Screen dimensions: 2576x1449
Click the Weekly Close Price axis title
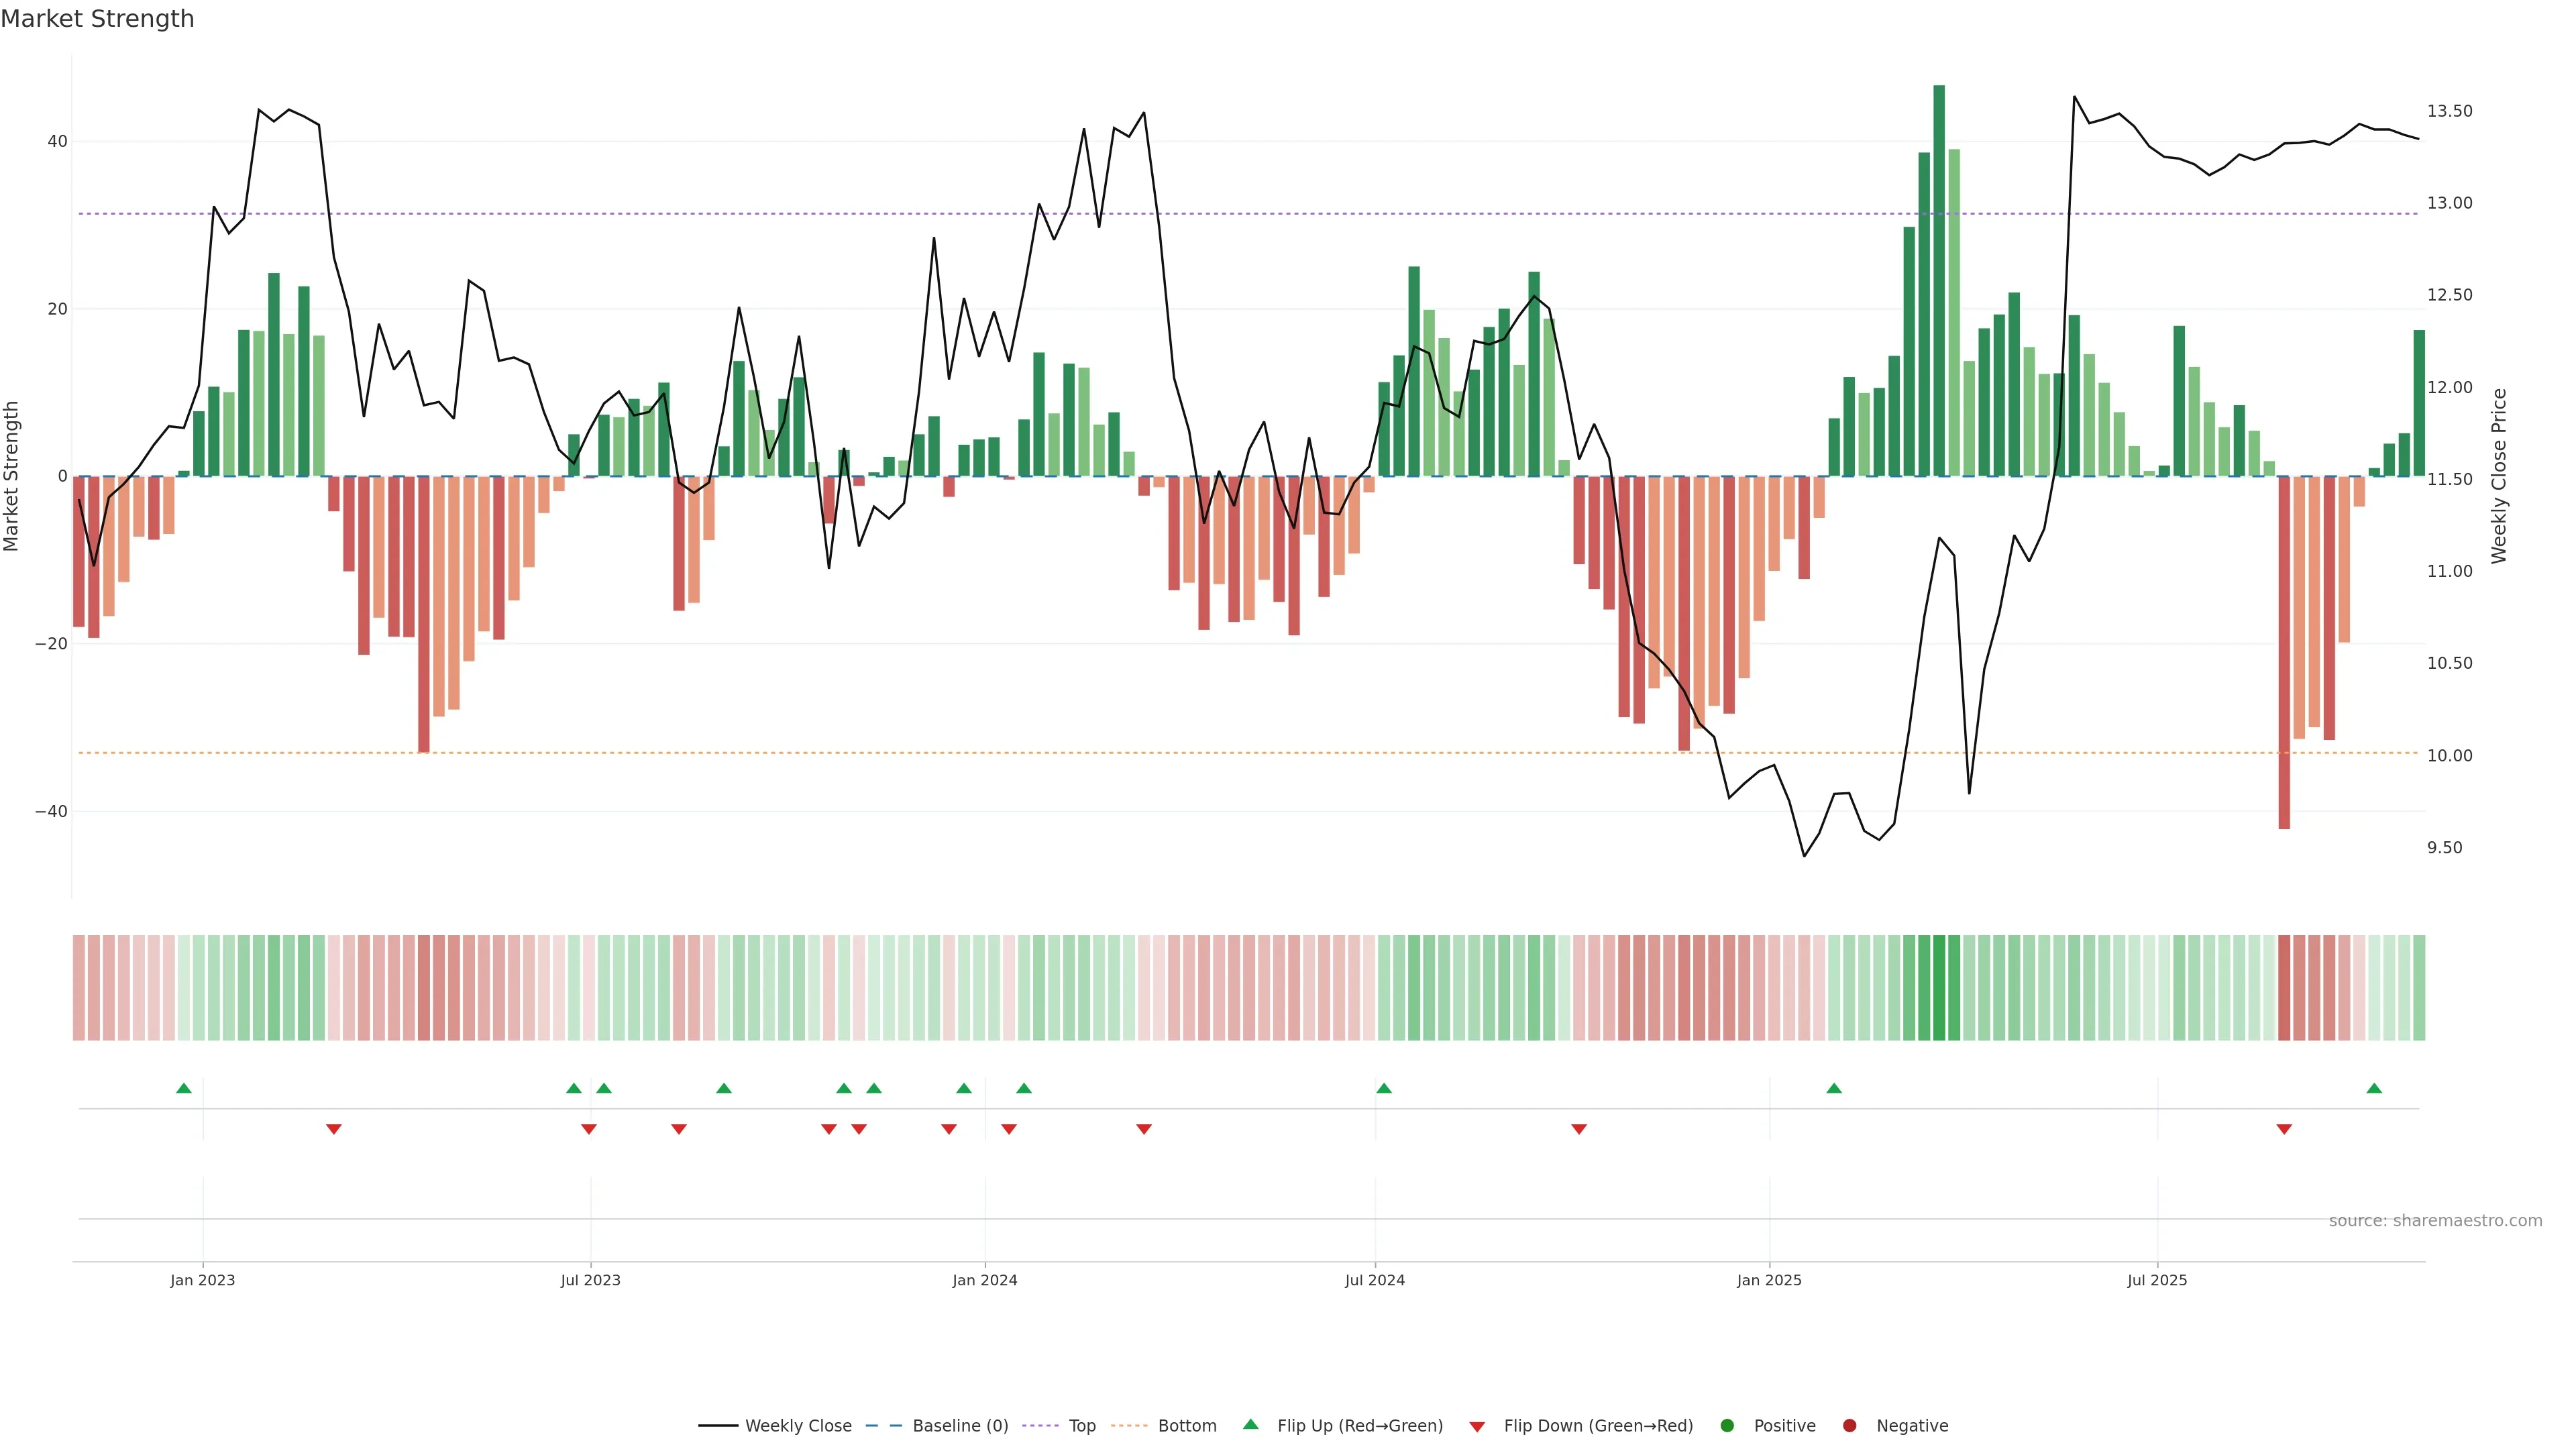(x=2499, y=476)
